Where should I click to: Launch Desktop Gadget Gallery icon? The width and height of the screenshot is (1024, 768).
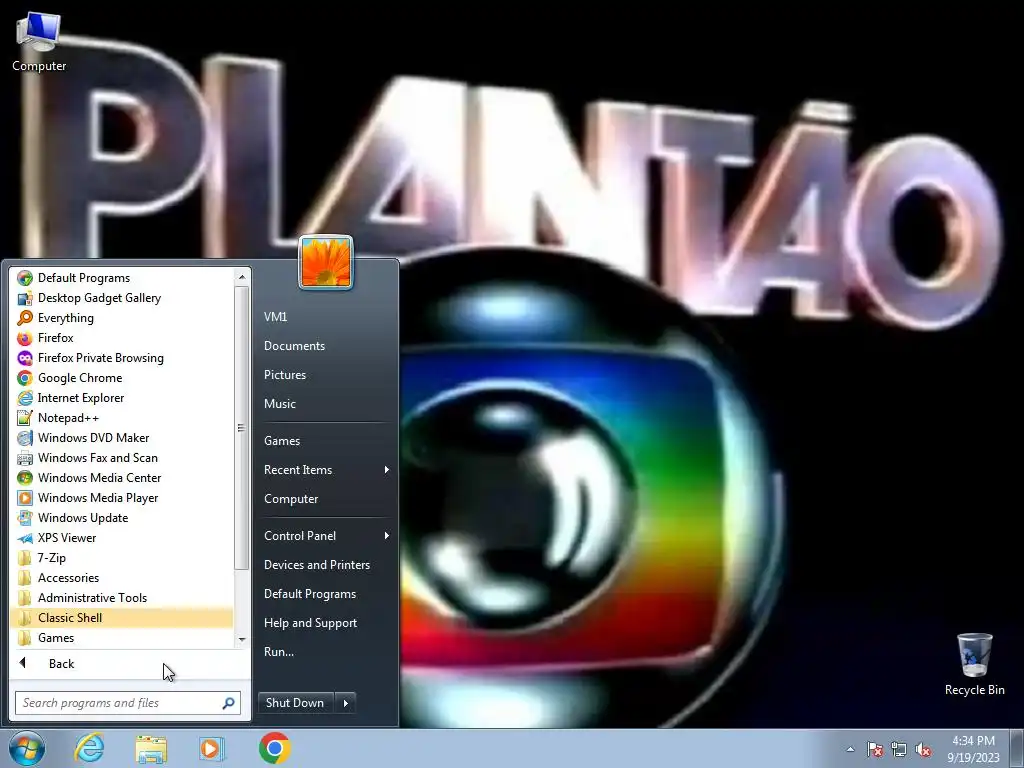click(25, 298)
